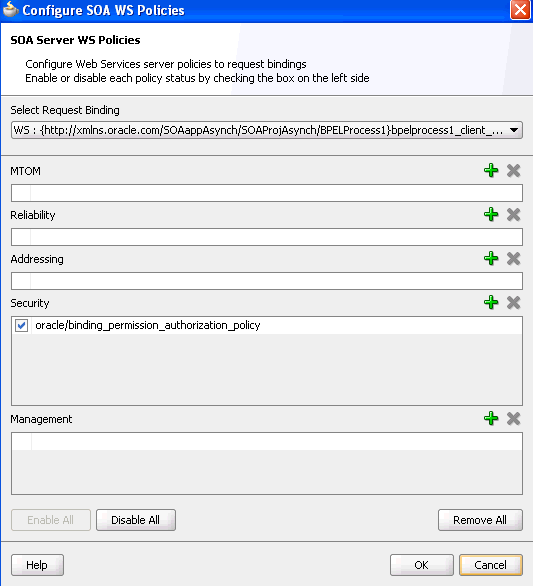Delete the Reliability policy with gray X
533x586 pixels.
(x=514, y=215)
